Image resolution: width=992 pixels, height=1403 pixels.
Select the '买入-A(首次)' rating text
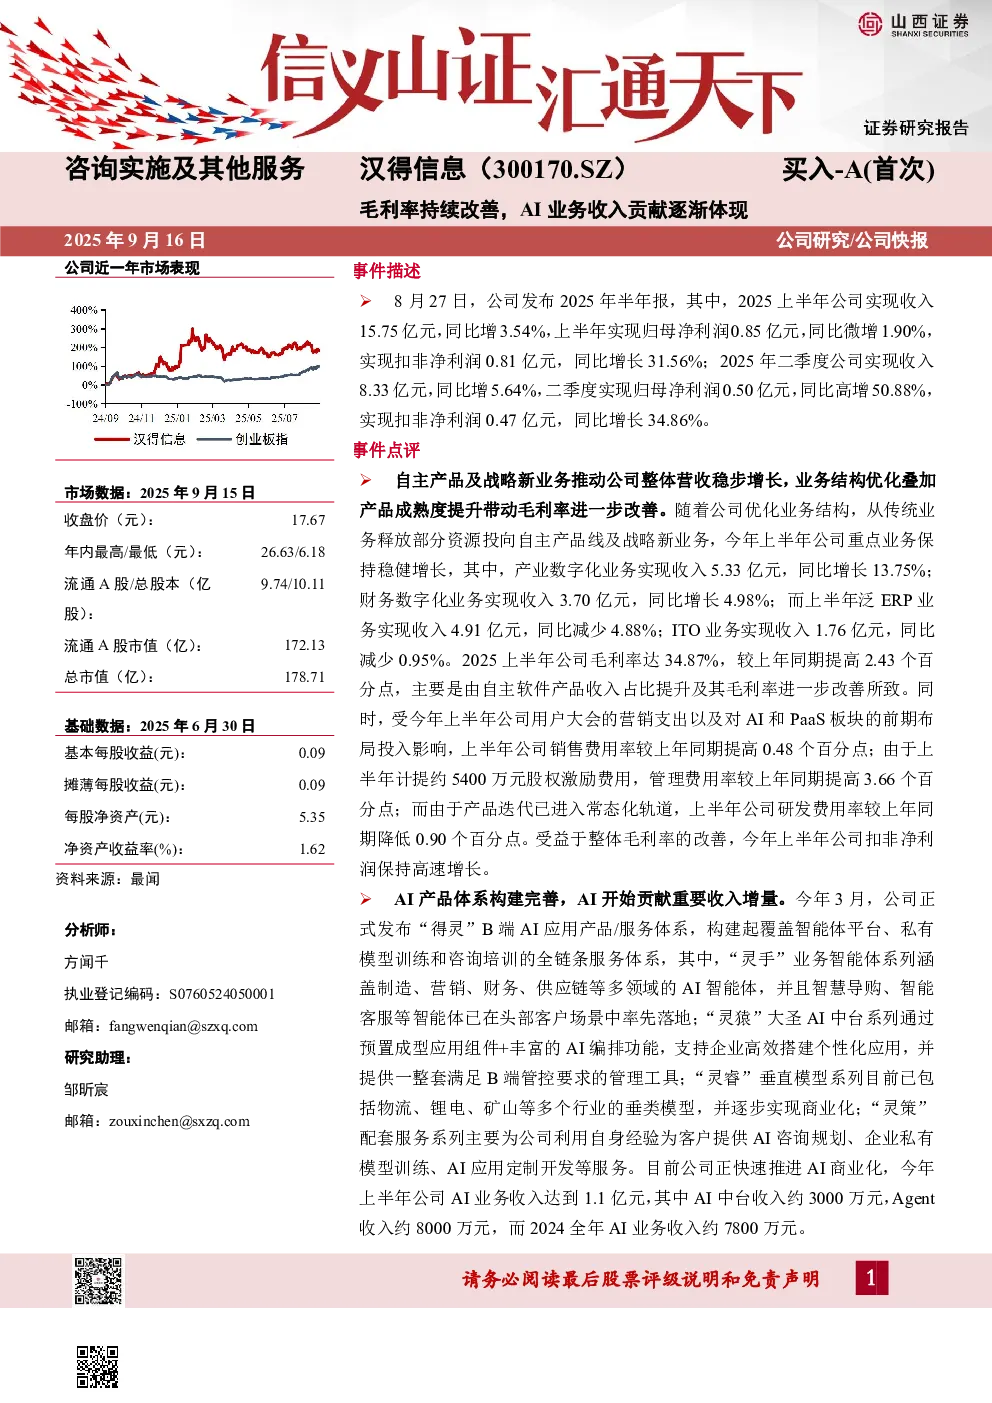pyautogui.click(x=858, y=169)
